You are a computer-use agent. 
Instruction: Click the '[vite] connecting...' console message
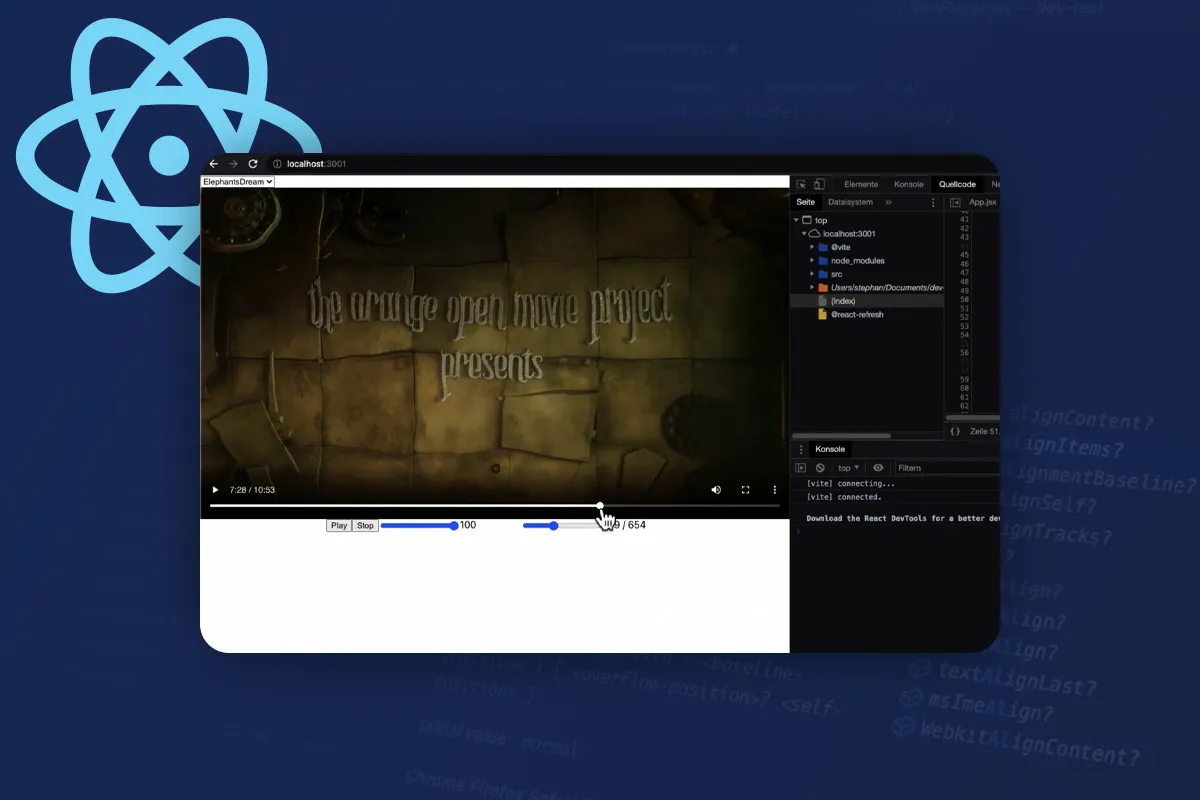click(851, 484)
